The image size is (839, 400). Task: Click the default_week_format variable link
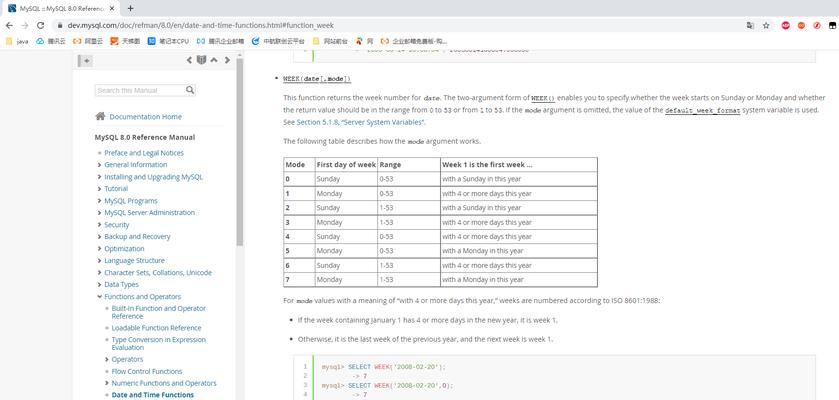(703, 110)
